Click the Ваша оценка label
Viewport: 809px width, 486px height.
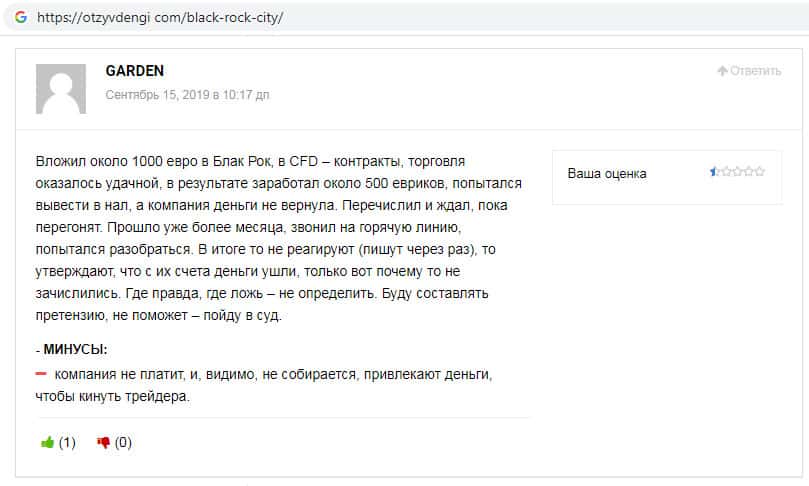[x=607, y=173]
